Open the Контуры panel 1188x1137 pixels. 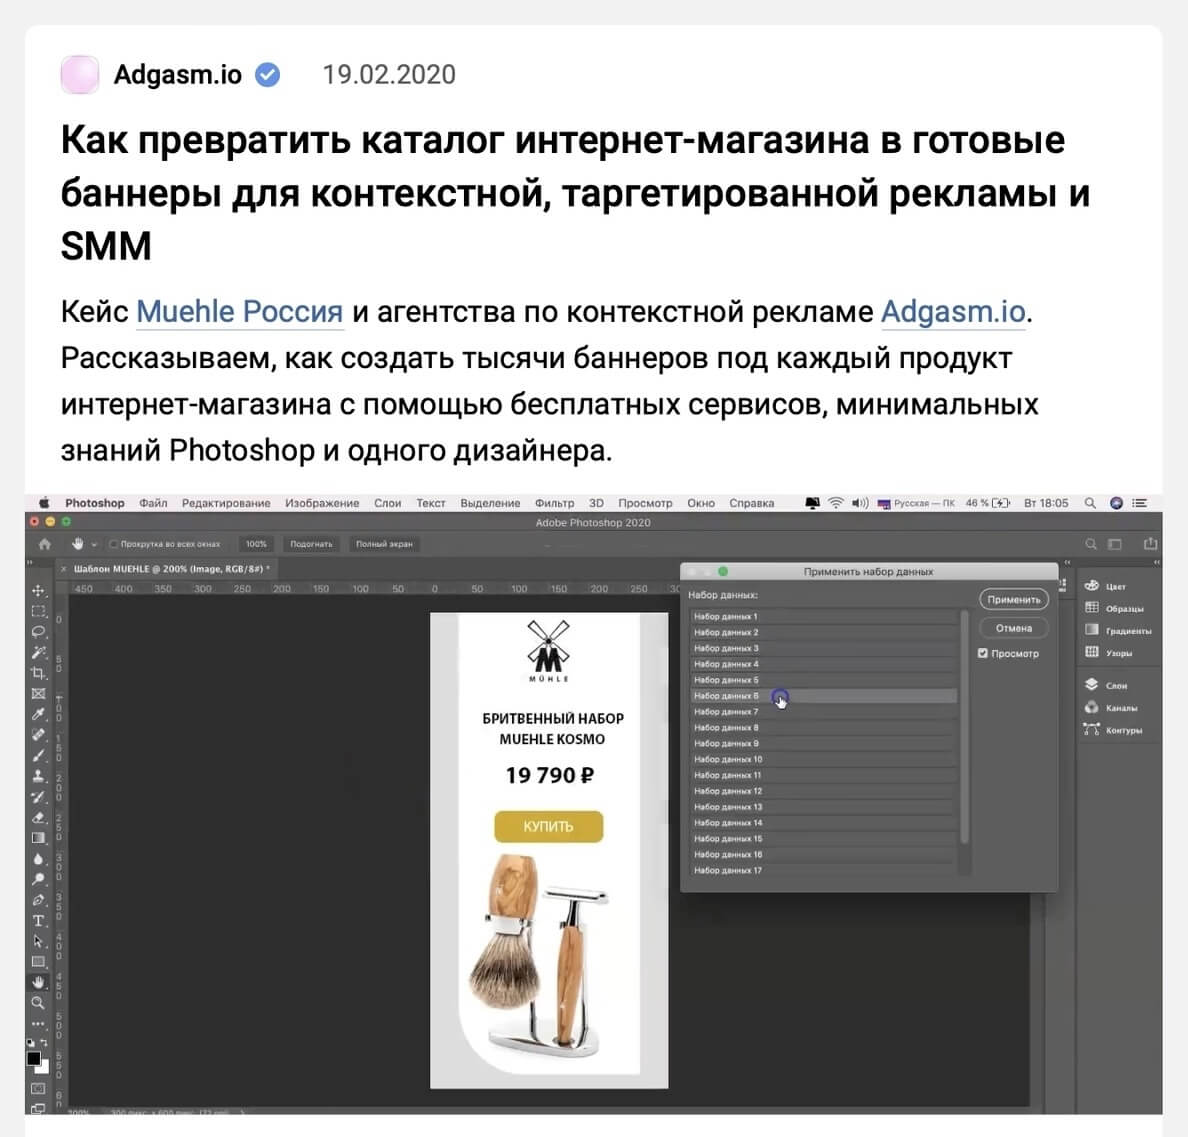[x=1113, y=729]
